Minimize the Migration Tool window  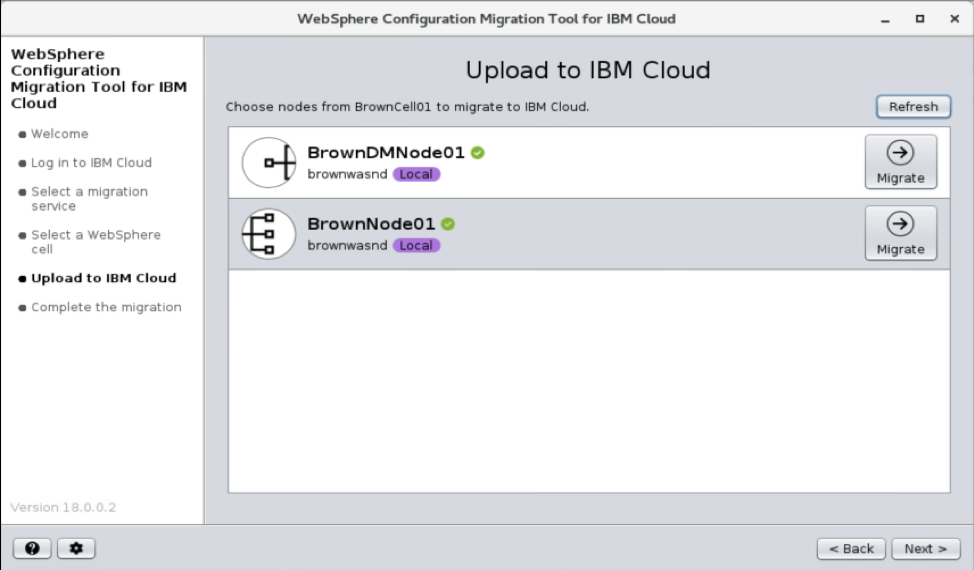(x=885, y=19)
